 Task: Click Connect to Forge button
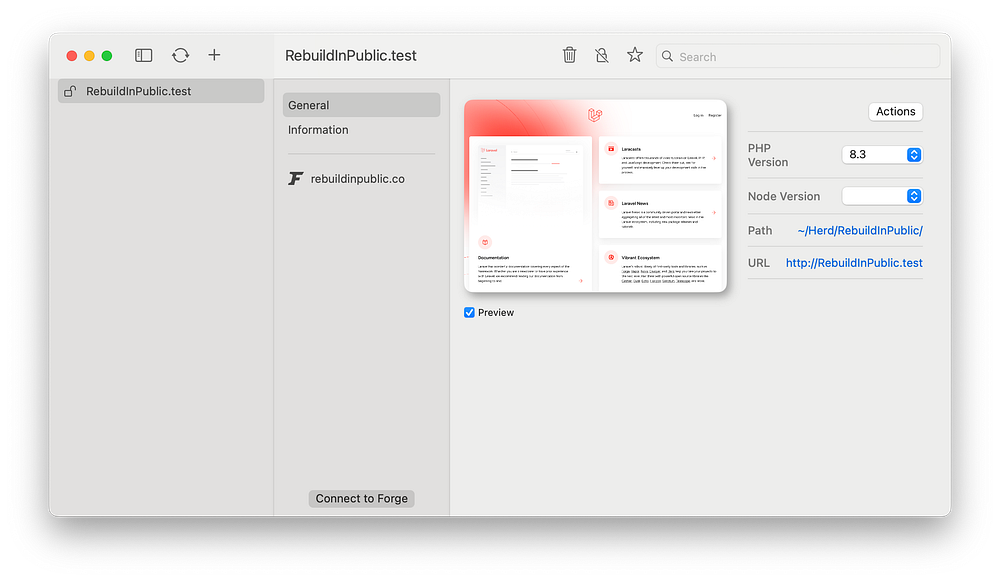[362, 499]
